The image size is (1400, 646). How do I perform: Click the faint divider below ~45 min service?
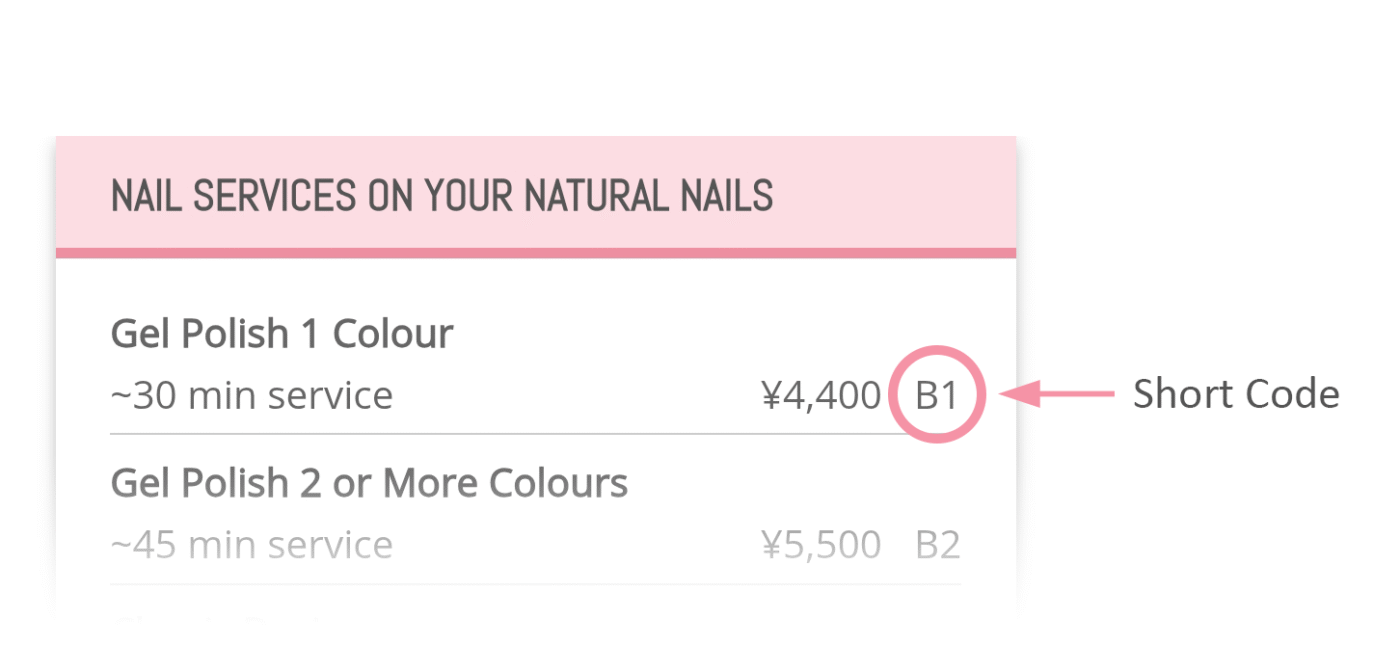click(535, 584)
